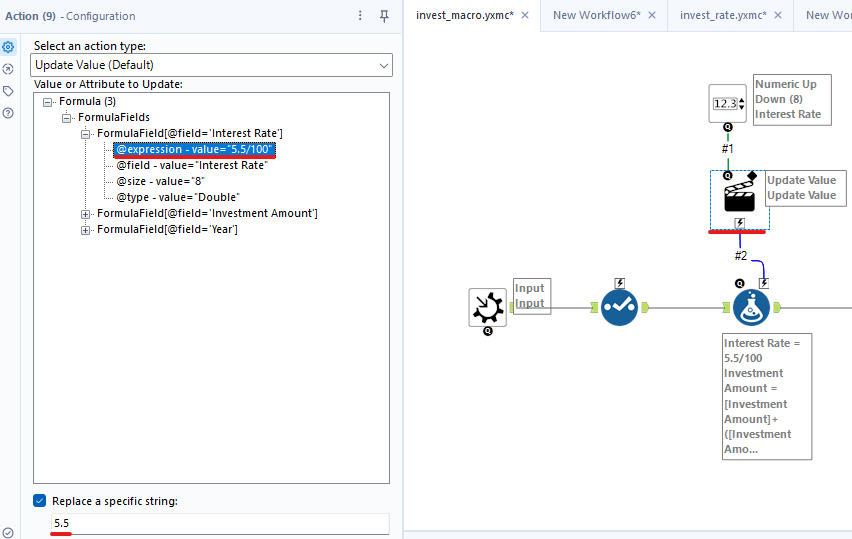Click lightning anchor above the Select tool

point(619,283)
